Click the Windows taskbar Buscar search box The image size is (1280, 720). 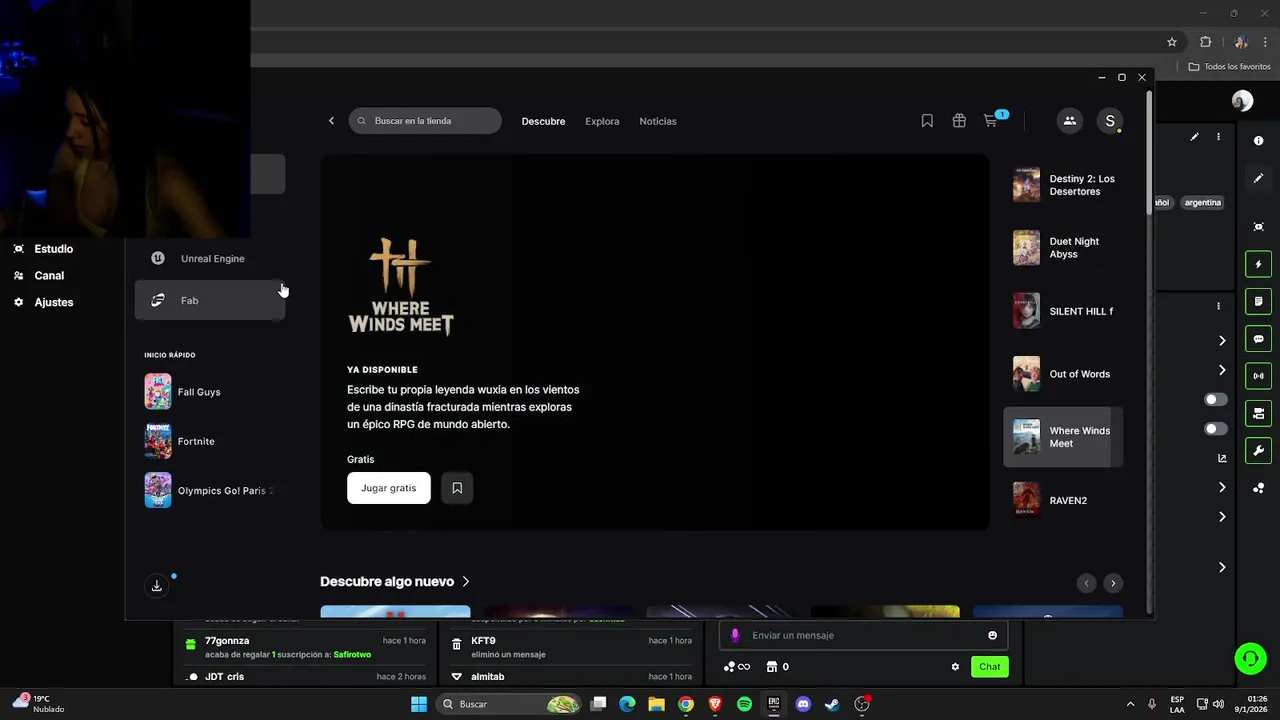[510, 704]
